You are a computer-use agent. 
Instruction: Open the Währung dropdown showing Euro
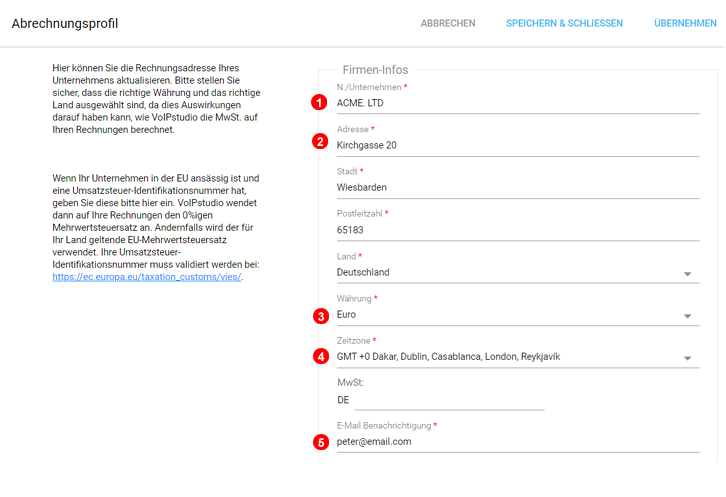click(x=518, y=315)
